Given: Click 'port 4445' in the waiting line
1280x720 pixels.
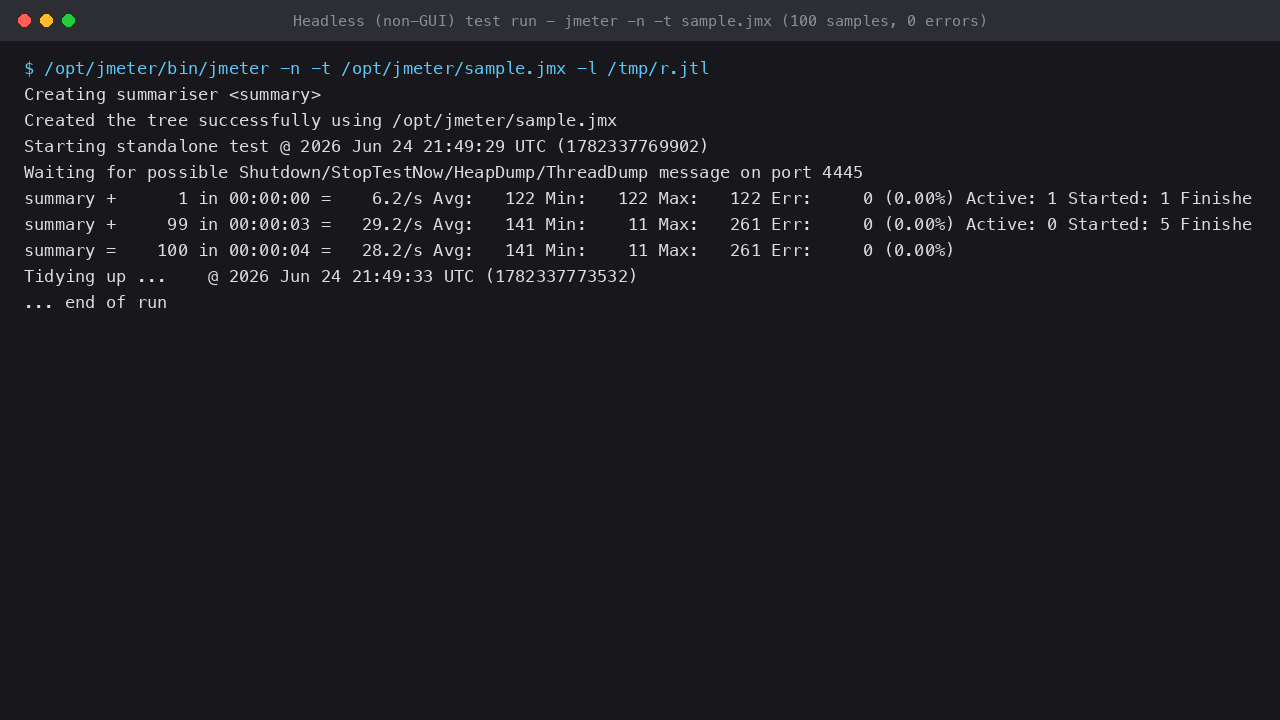Looking at the screenshot, I should [x=817, y=172].
